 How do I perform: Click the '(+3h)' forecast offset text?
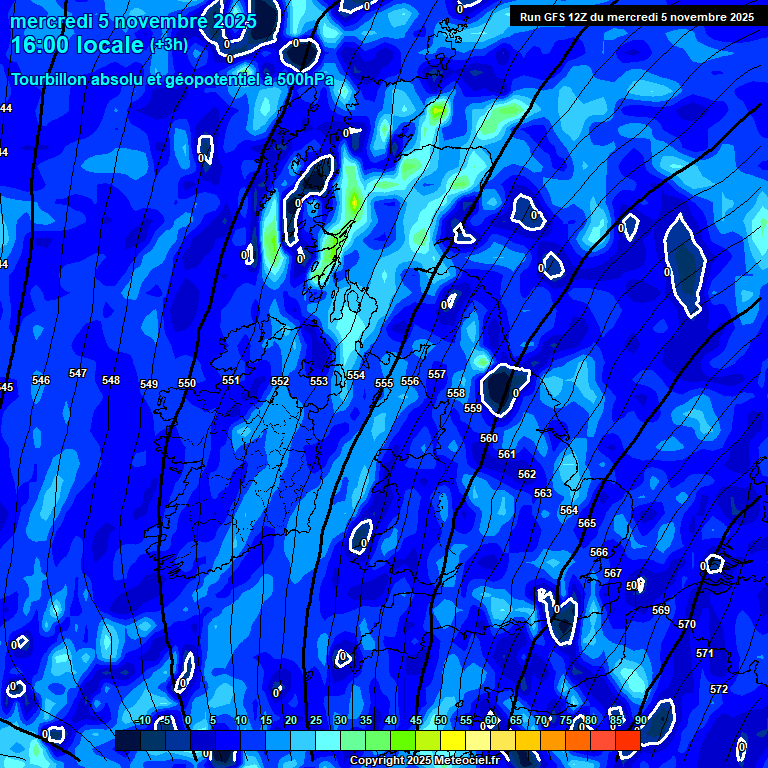(167, 46)
